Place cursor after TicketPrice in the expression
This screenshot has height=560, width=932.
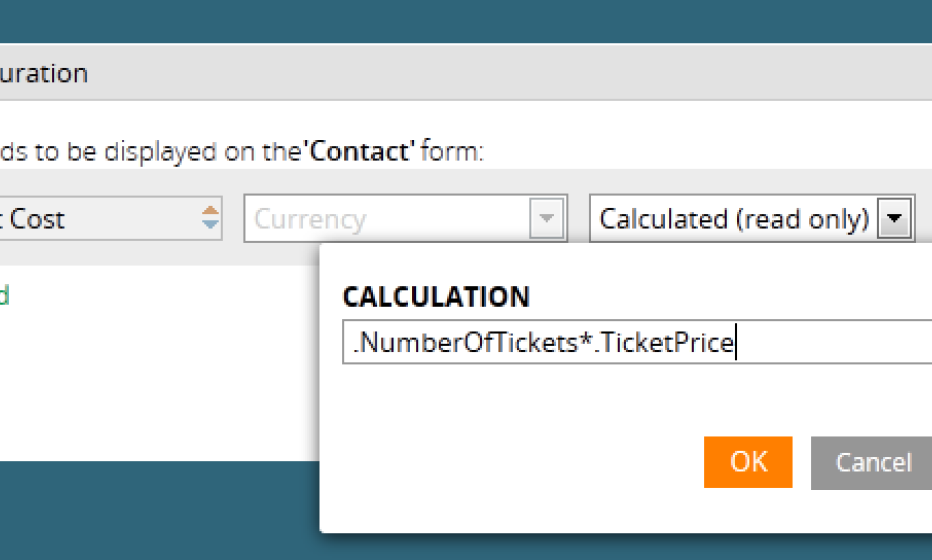pyautogui.click(x=736, y=344)
